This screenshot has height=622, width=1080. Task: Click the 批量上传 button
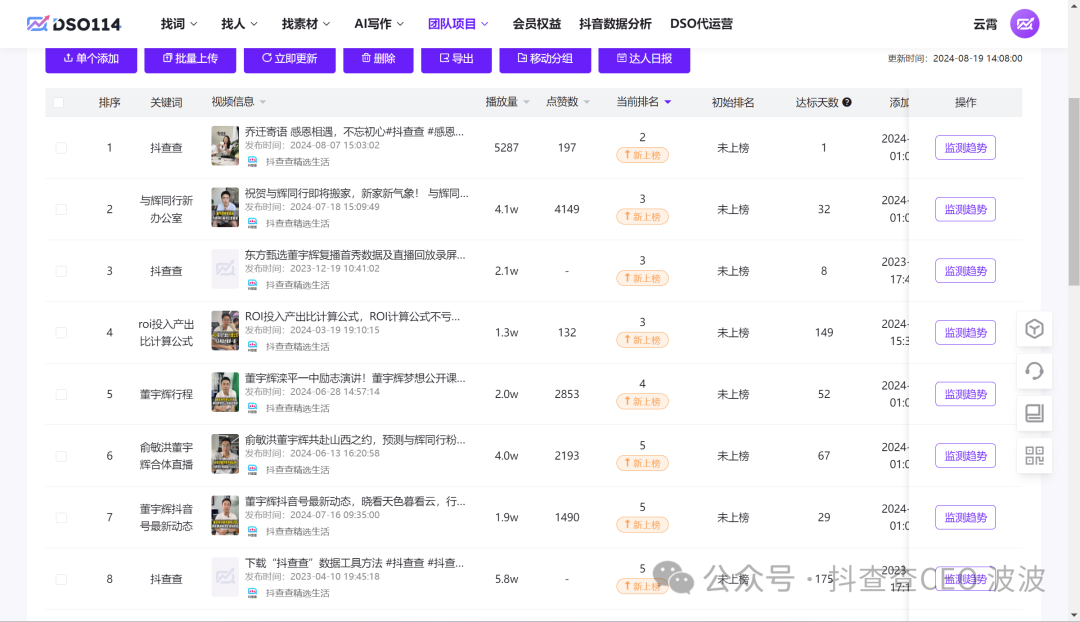pos(190,59)
